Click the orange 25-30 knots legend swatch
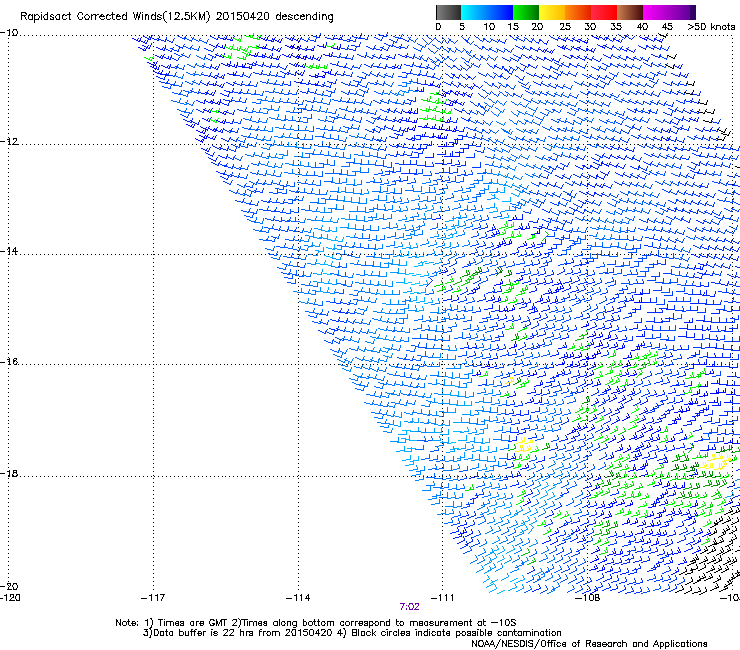The height and width of the screenshot is (650, 740). point(577,12)
